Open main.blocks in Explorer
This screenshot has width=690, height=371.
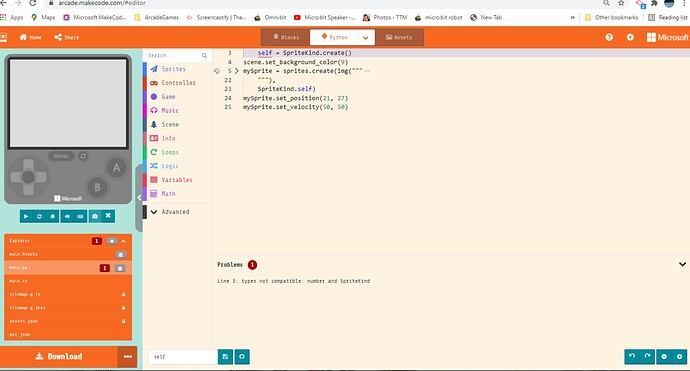click(68, 254)
